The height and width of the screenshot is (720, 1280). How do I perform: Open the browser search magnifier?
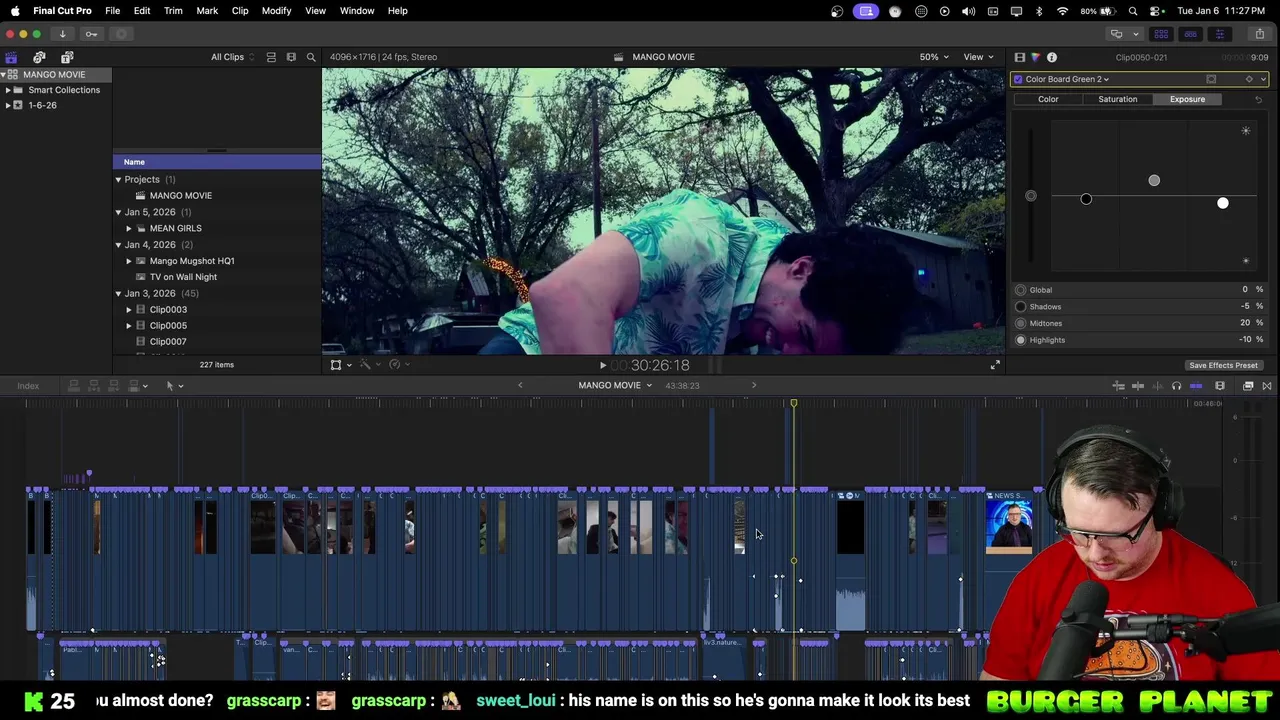click(x=311, y=57)
